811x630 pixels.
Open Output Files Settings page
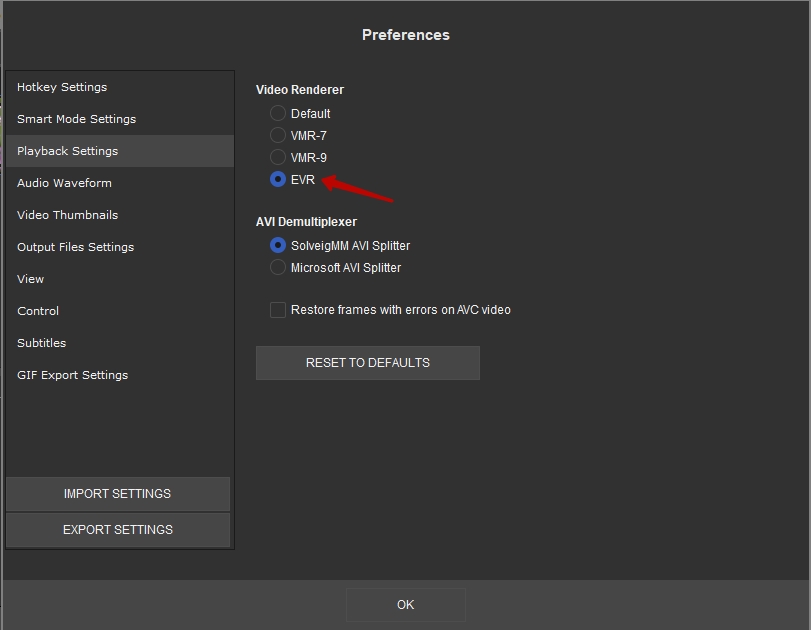75,247
